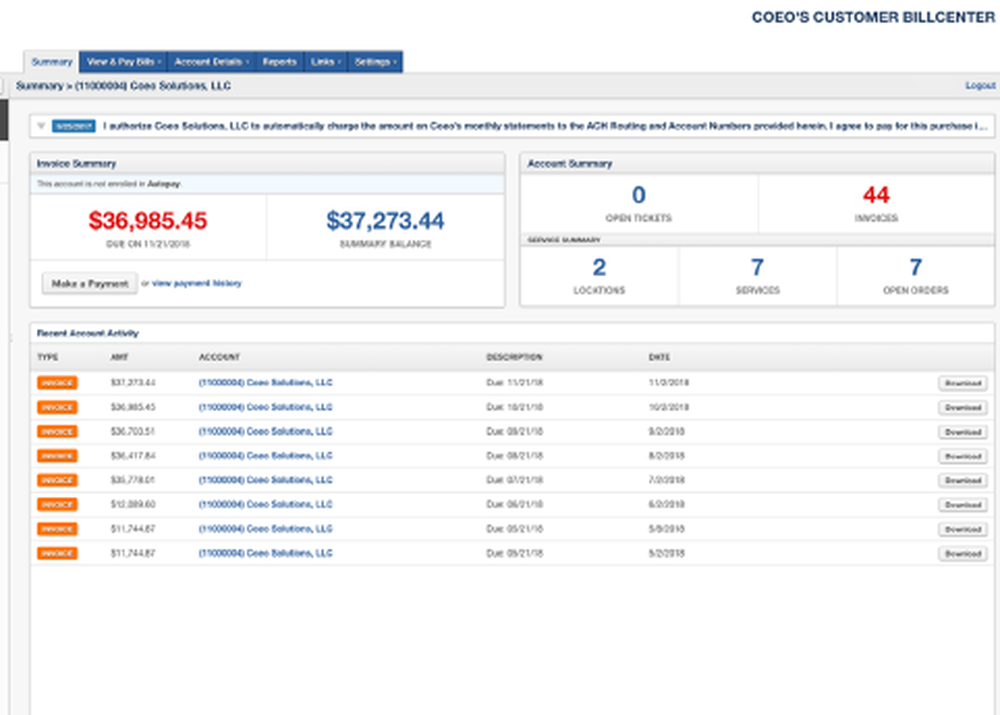Screen dimensions: 1000x715
Task: Download the invoice dated 7/2/2018
Action: point(962,480)
